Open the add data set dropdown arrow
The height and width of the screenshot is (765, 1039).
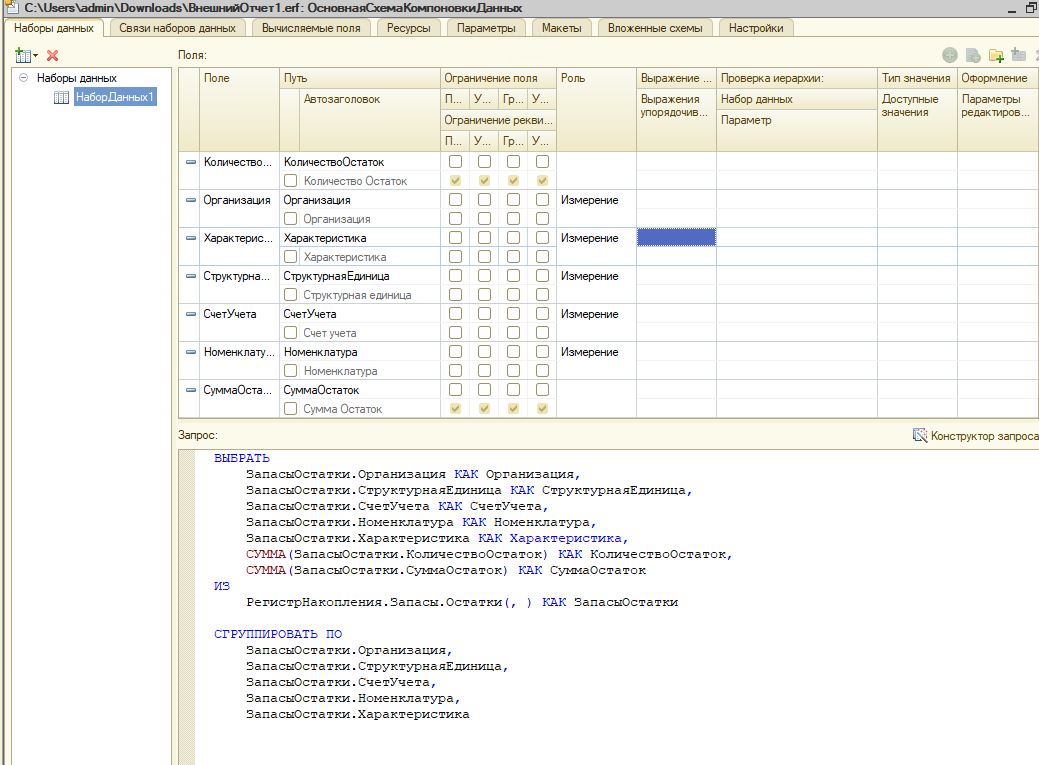coord(36,56)
